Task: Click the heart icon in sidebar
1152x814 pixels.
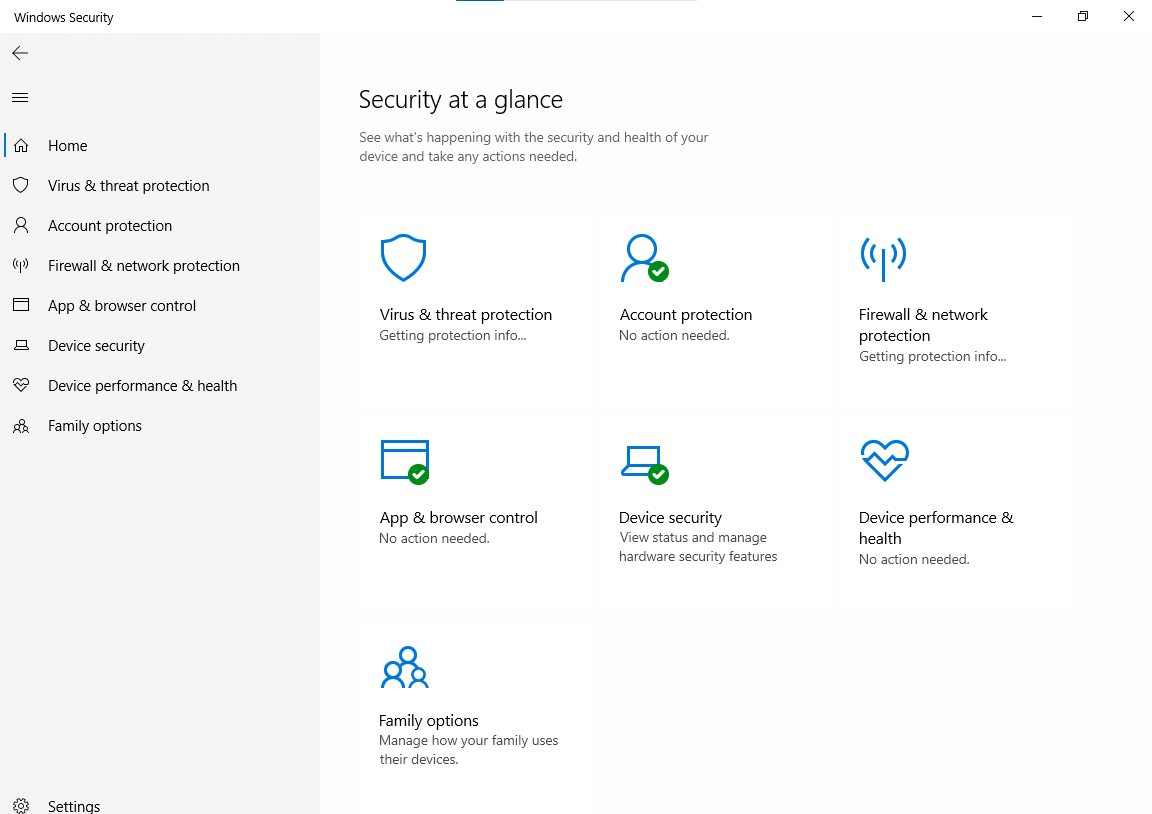Action: click(x=21, y=385)
